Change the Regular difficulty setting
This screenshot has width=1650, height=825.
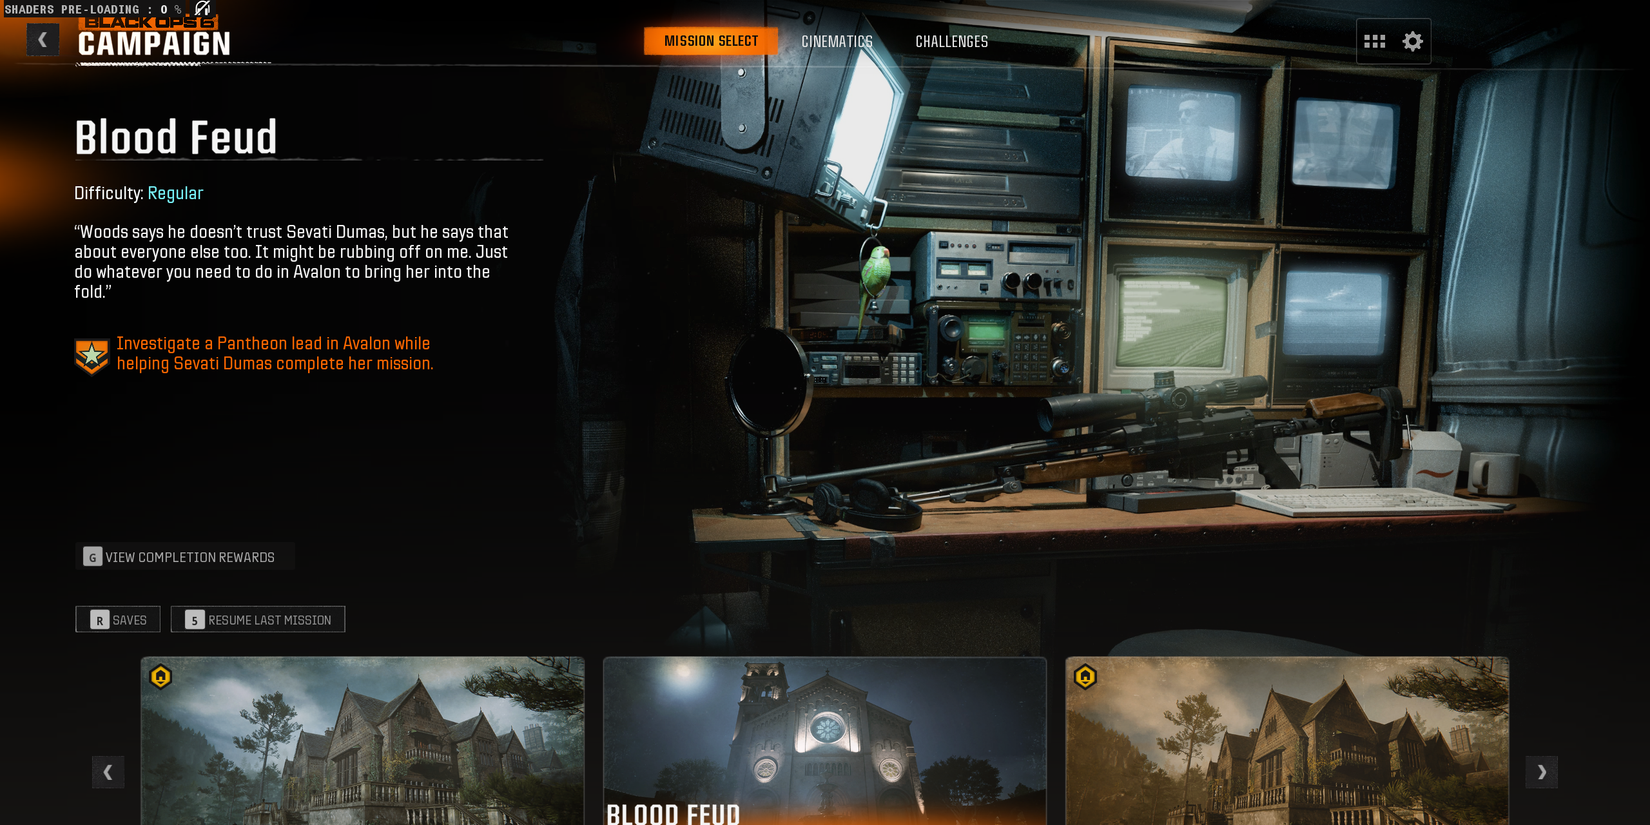(175, 194)
